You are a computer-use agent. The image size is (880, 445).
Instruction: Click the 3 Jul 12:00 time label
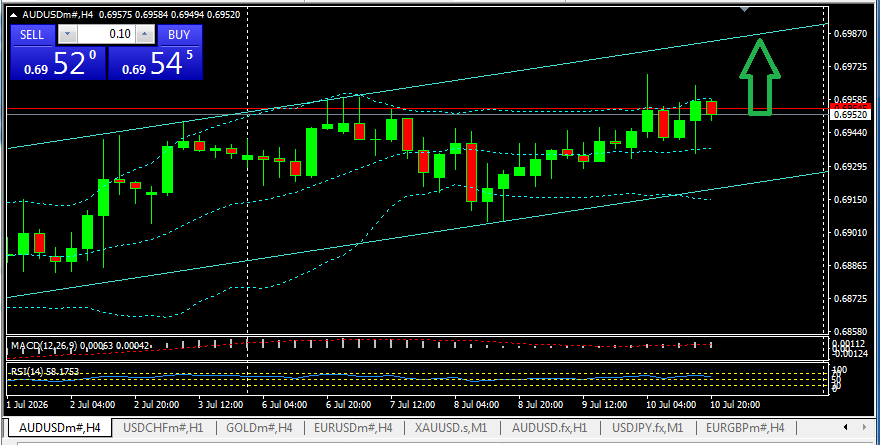pyautogui.click(x=221, y=405)
